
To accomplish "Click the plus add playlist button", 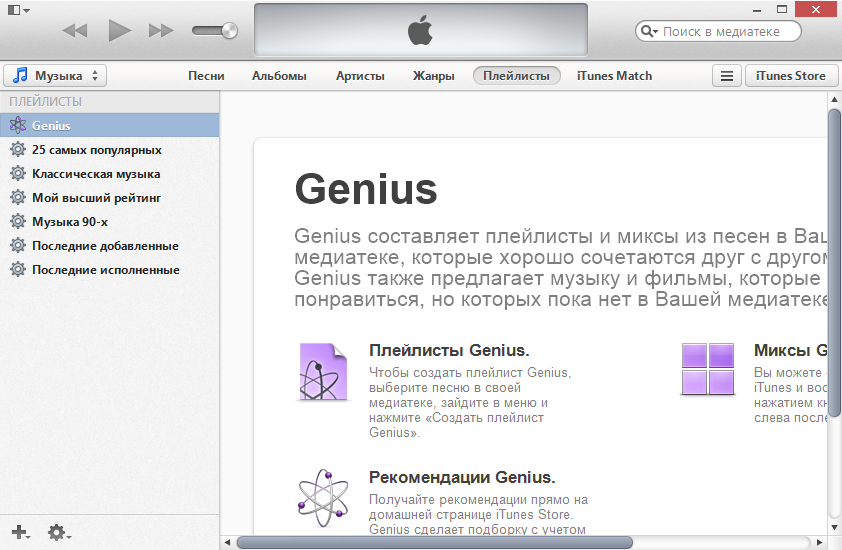I will (x=20, y=532).
